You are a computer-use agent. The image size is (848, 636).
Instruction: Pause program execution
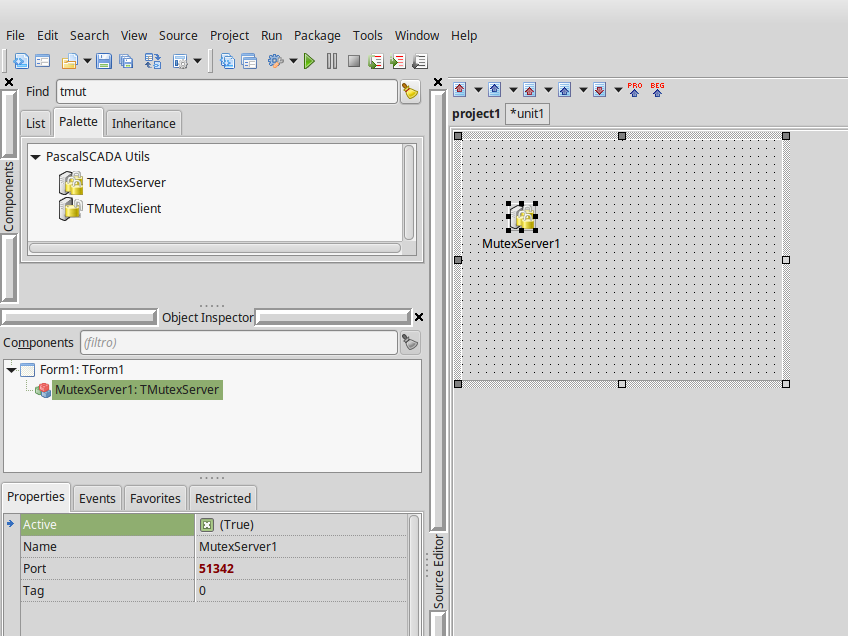[331, 61]
